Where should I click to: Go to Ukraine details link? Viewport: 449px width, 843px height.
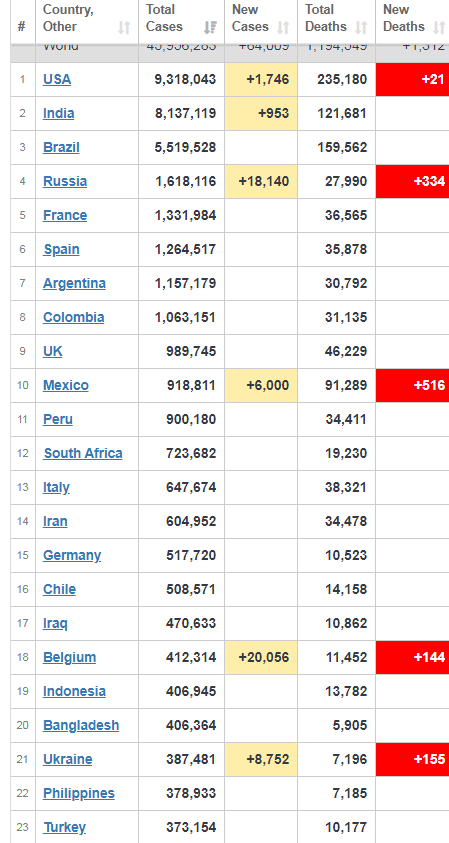[x=67, y=759]
